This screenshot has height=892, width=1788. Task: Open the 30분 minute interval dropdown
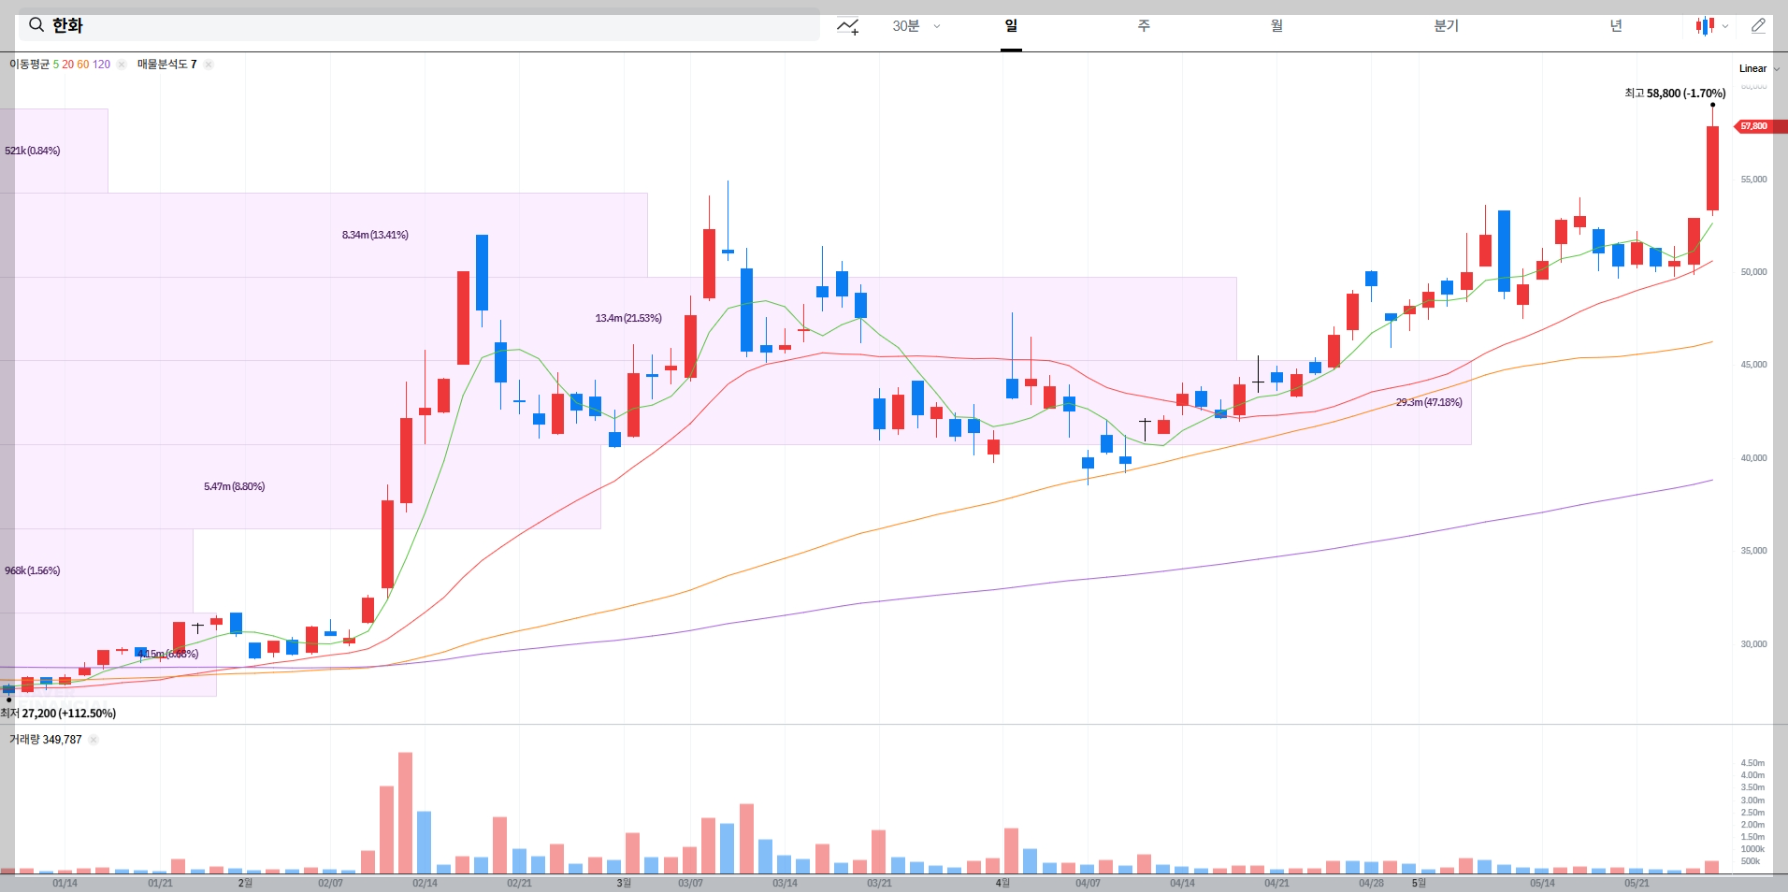pos(916,26)
